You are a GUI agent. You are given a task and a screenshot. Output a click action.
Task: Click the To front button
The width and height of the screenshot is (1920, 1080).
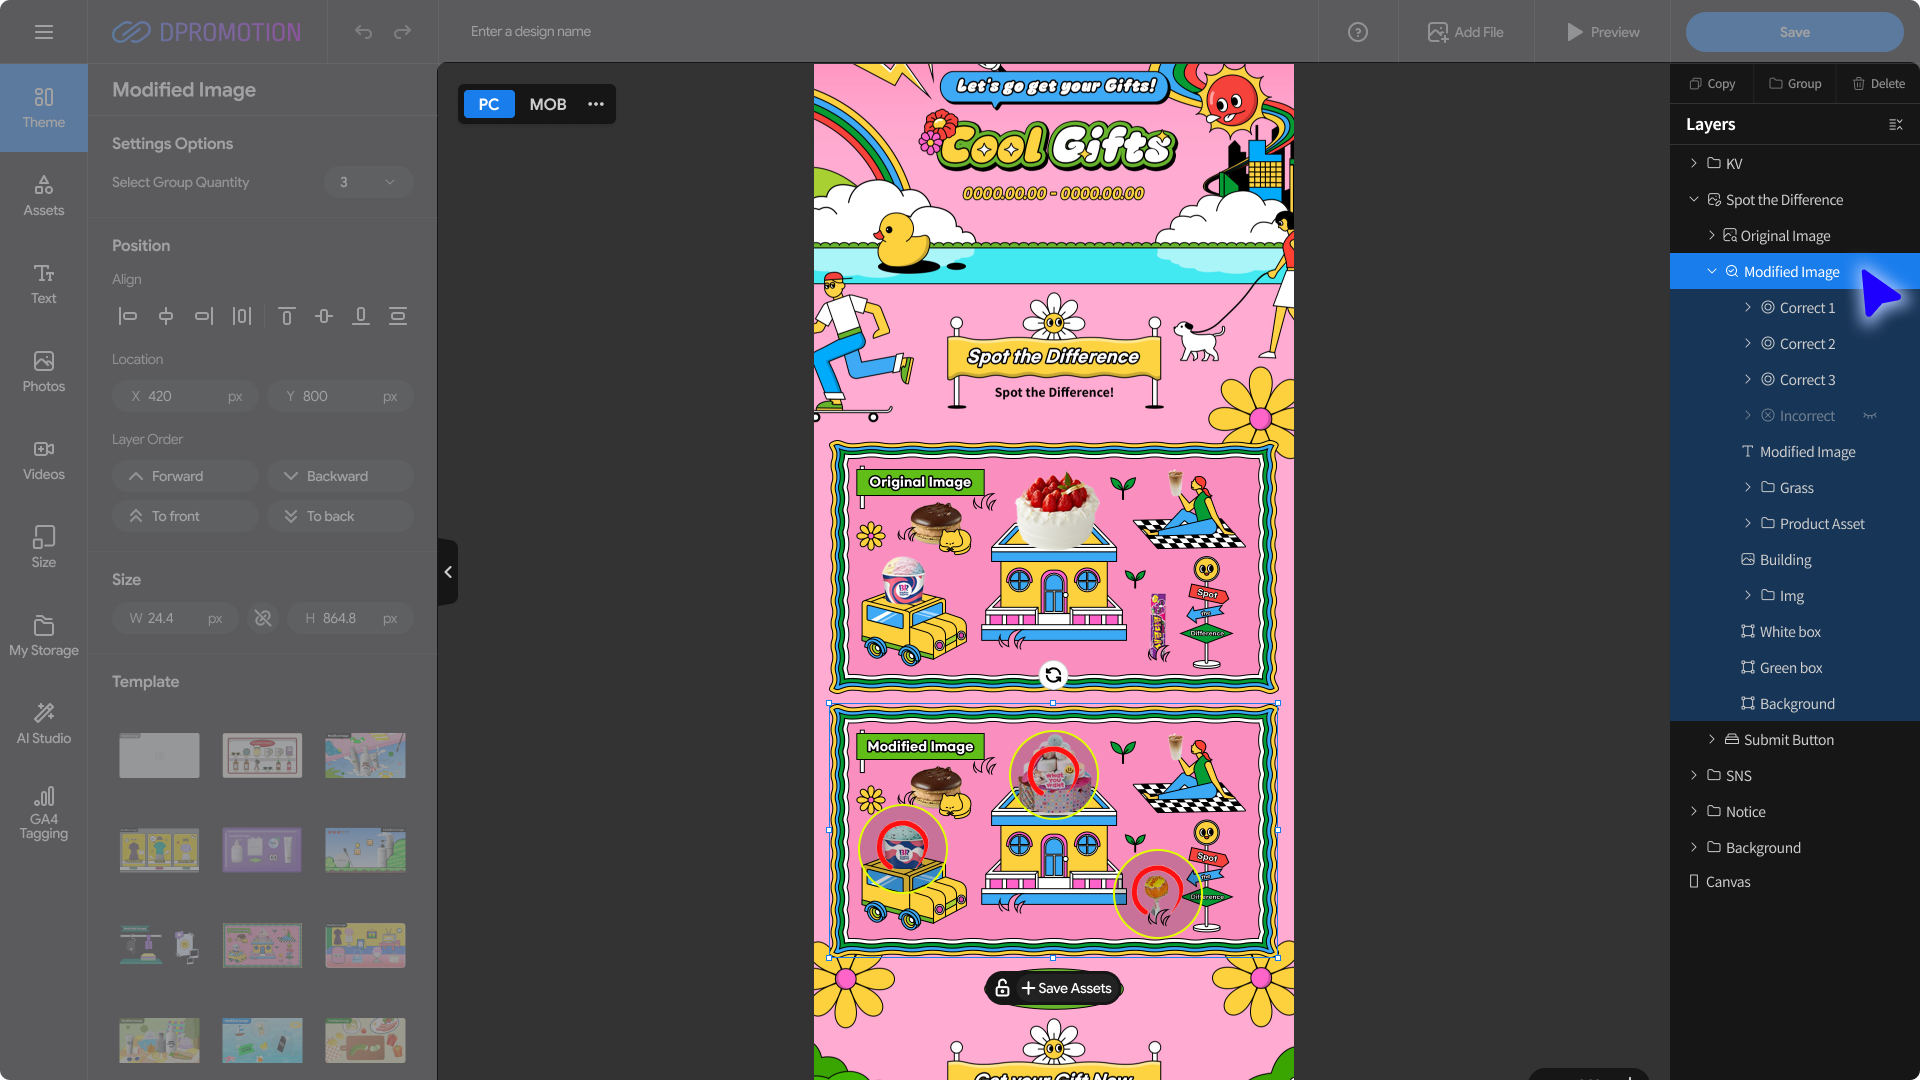[185, 516]
